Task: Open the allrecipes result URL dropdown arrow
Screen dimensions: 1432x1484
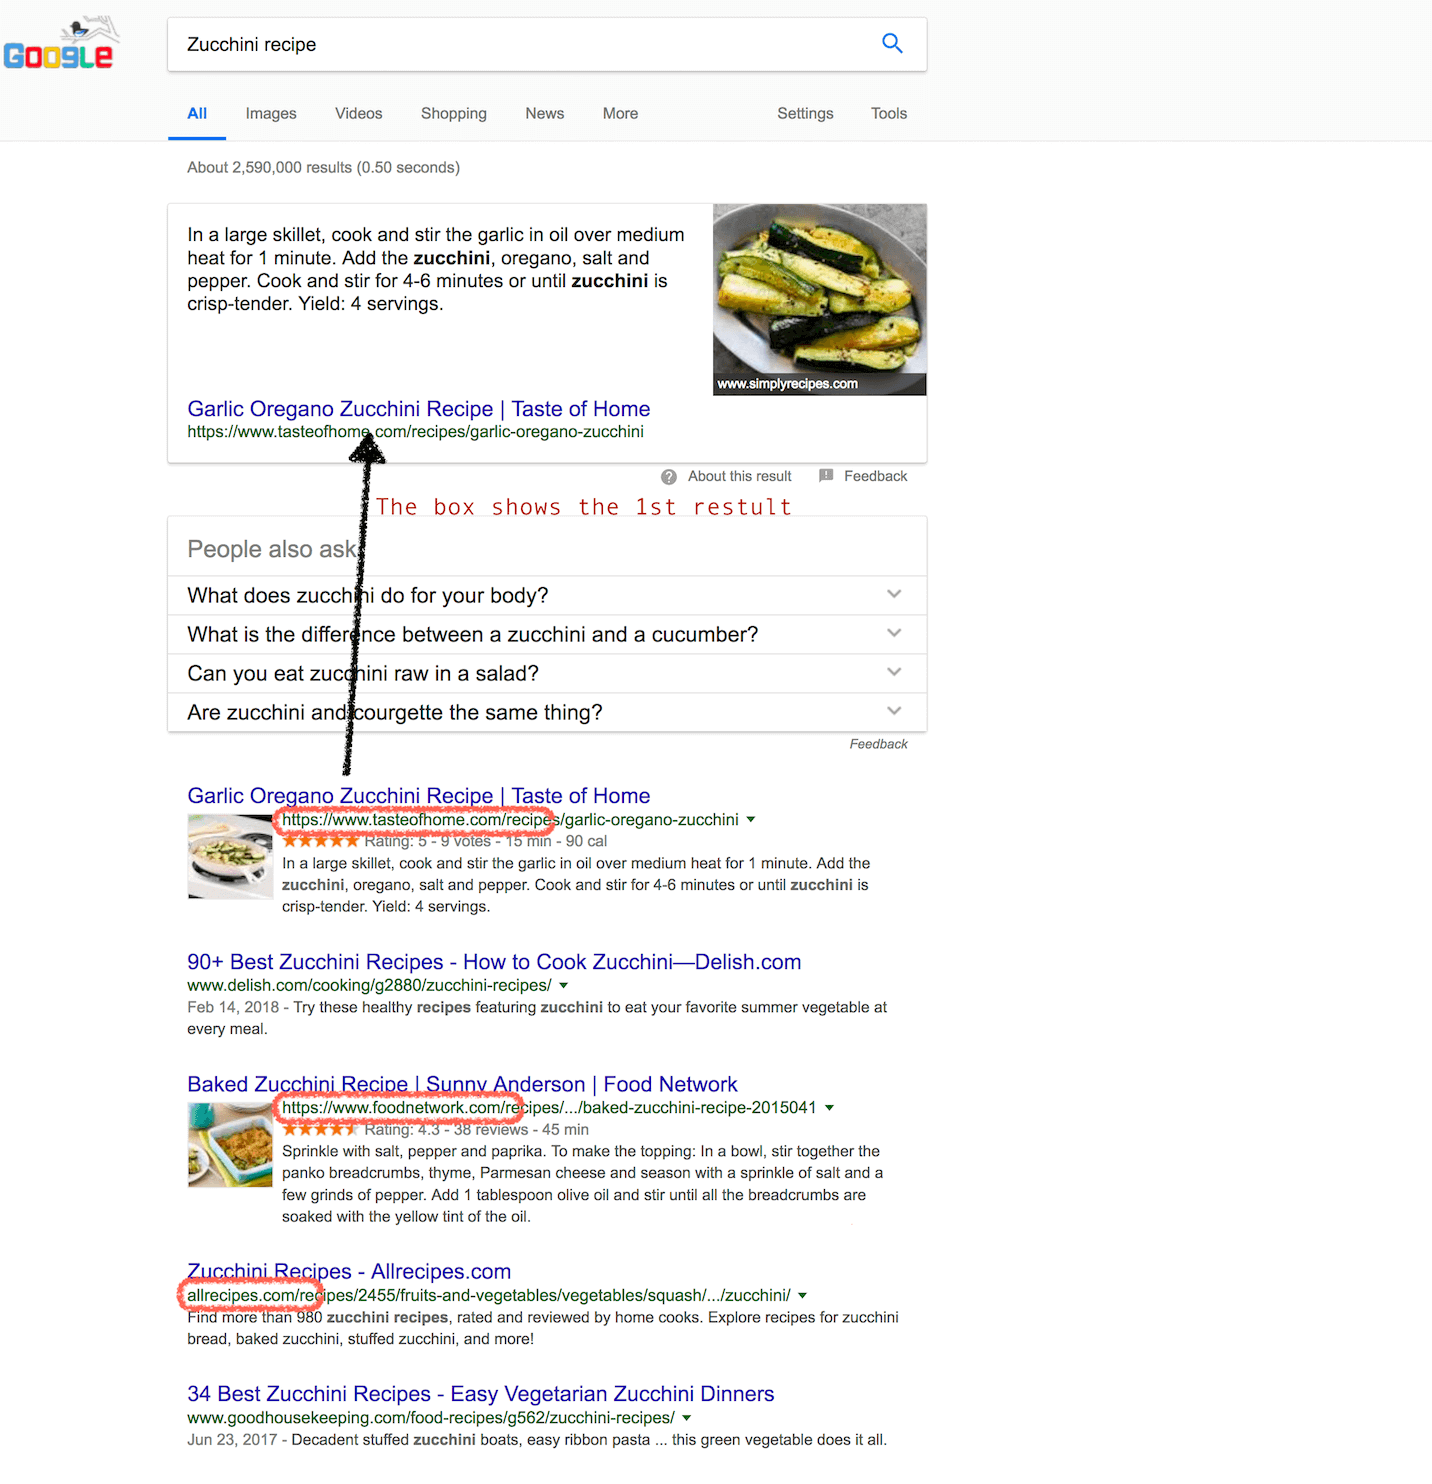Action: [803, 1296]
